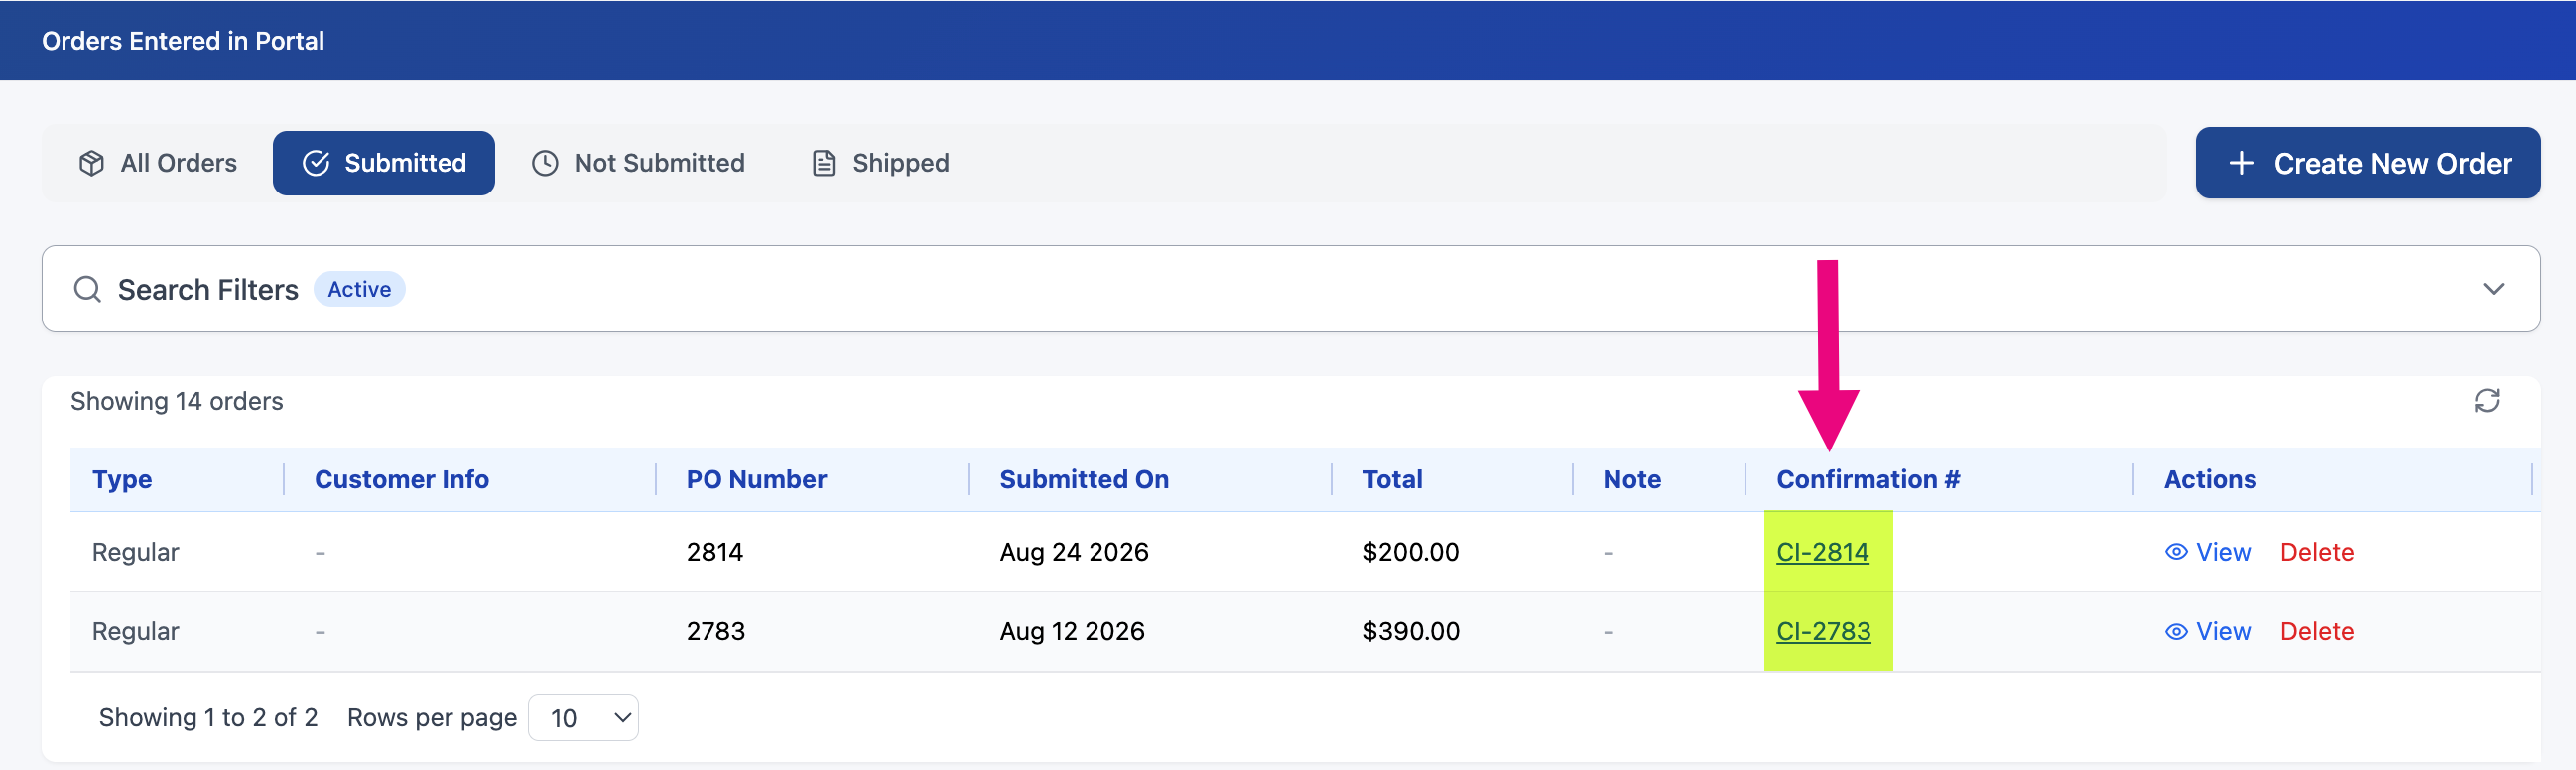Click the clock icon for Not Submitted
2576x770 pixels.
point(545,163)
